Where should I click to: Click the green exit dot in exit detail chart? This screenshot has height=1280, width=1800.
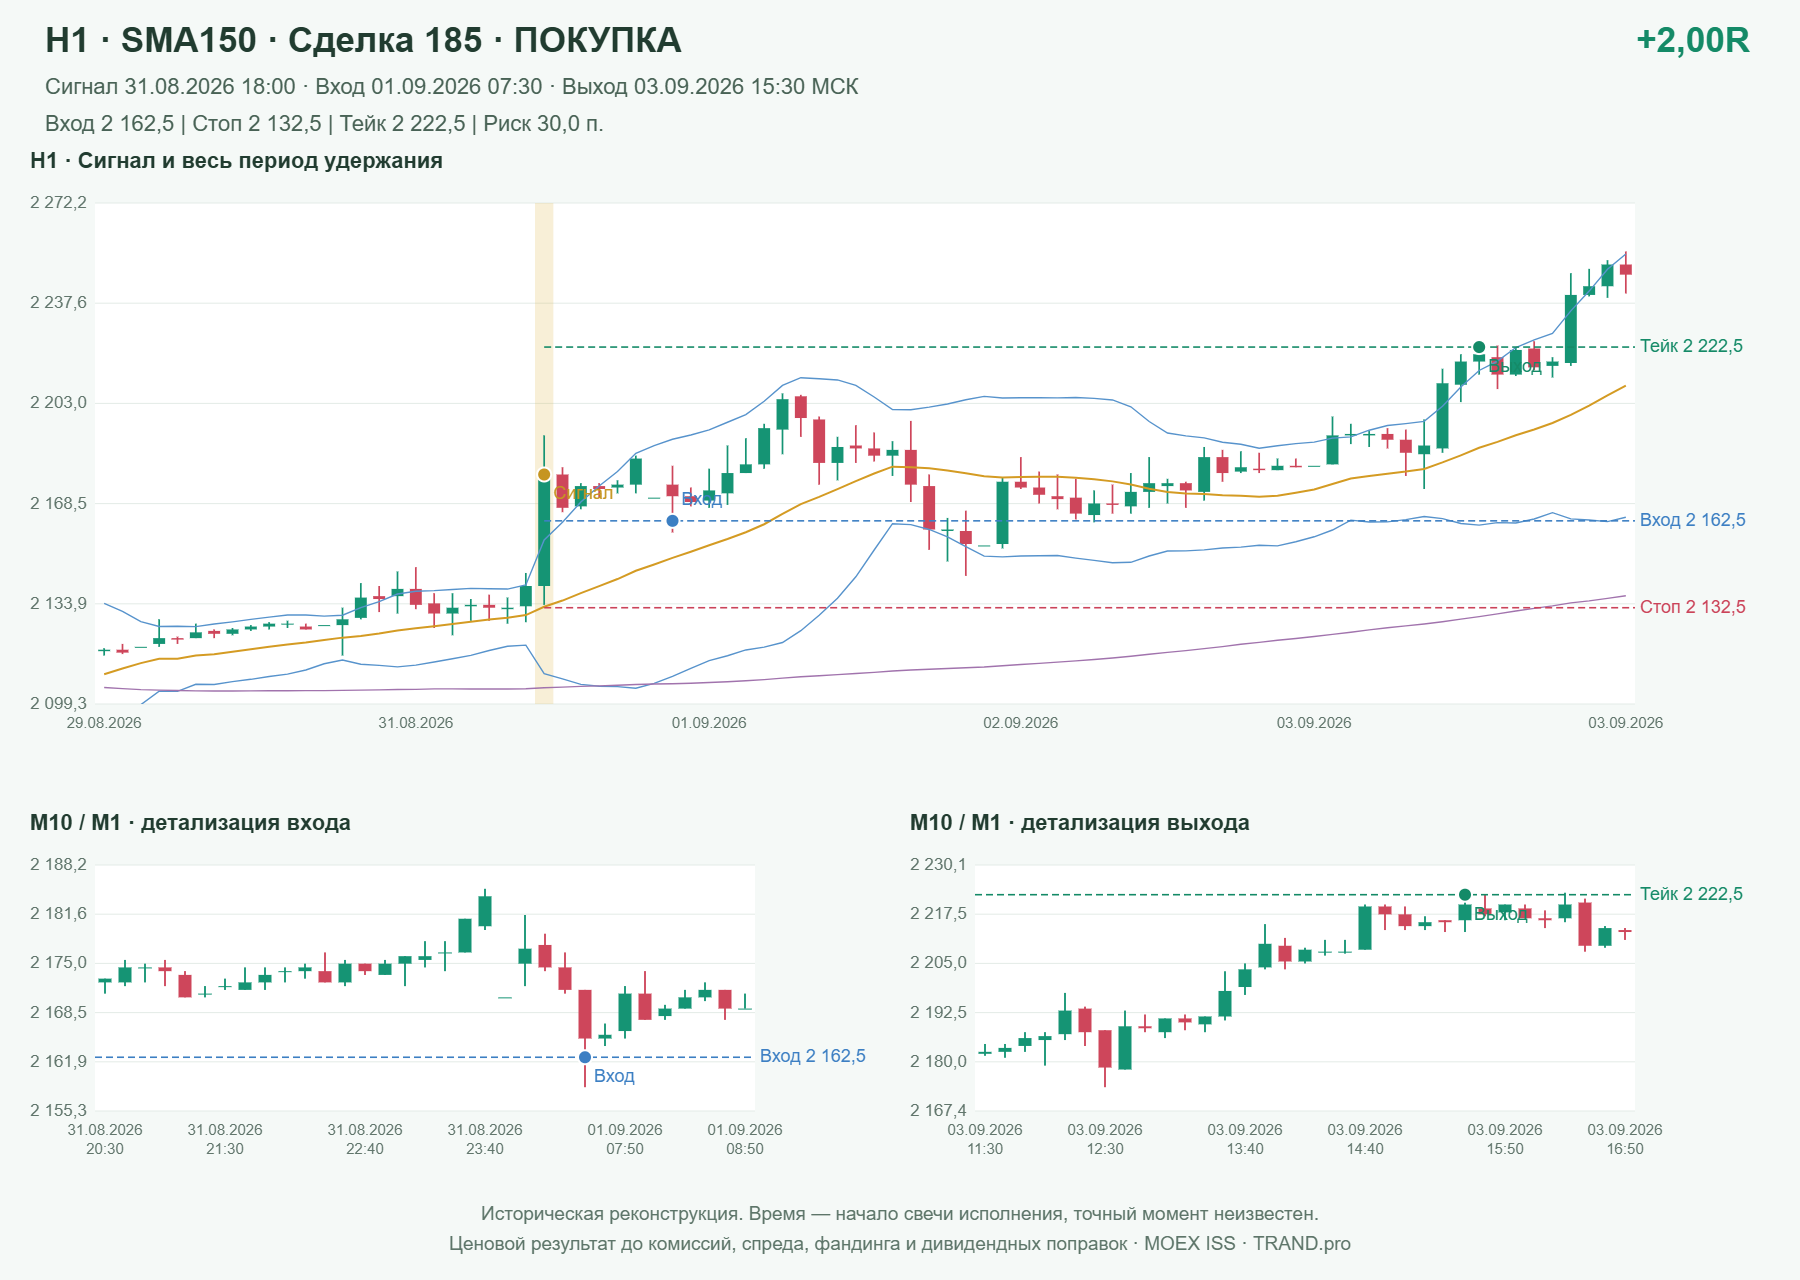(1465, 895)
